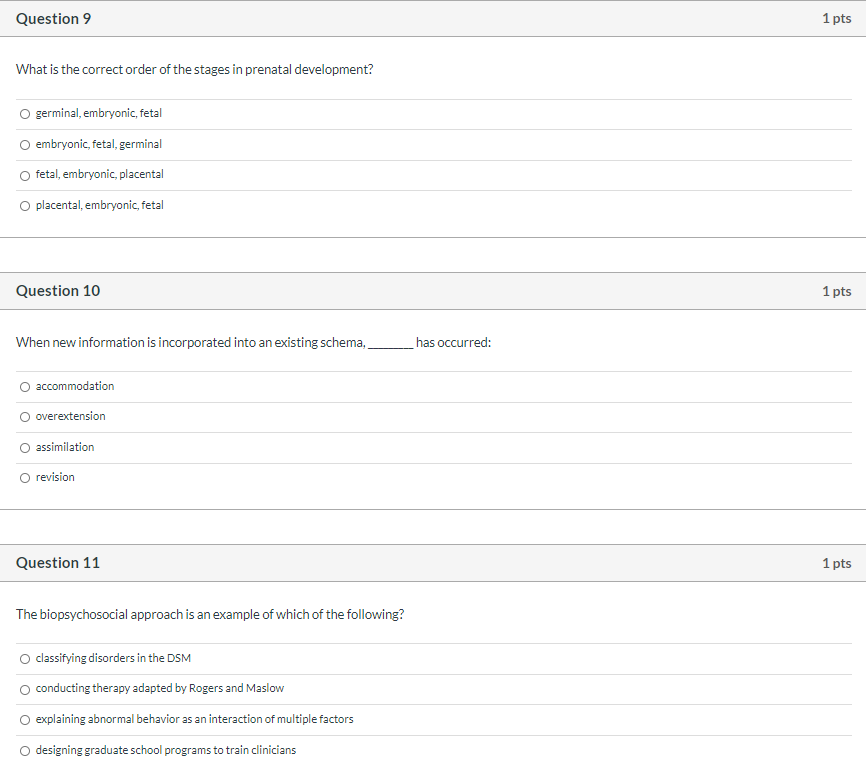
Task: Click the "Question 9" heading
Action: tap(54, 19)
